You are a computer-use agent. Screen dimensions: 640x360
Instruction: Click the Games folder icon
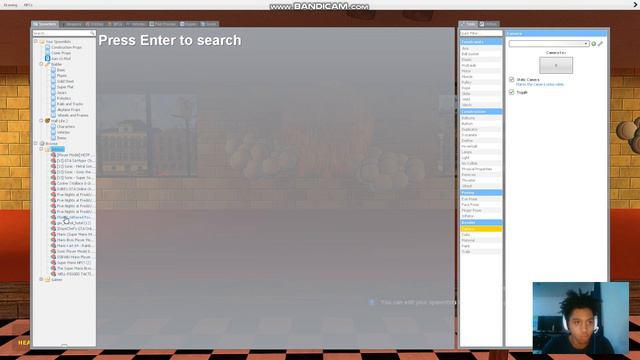pos(47,280)
